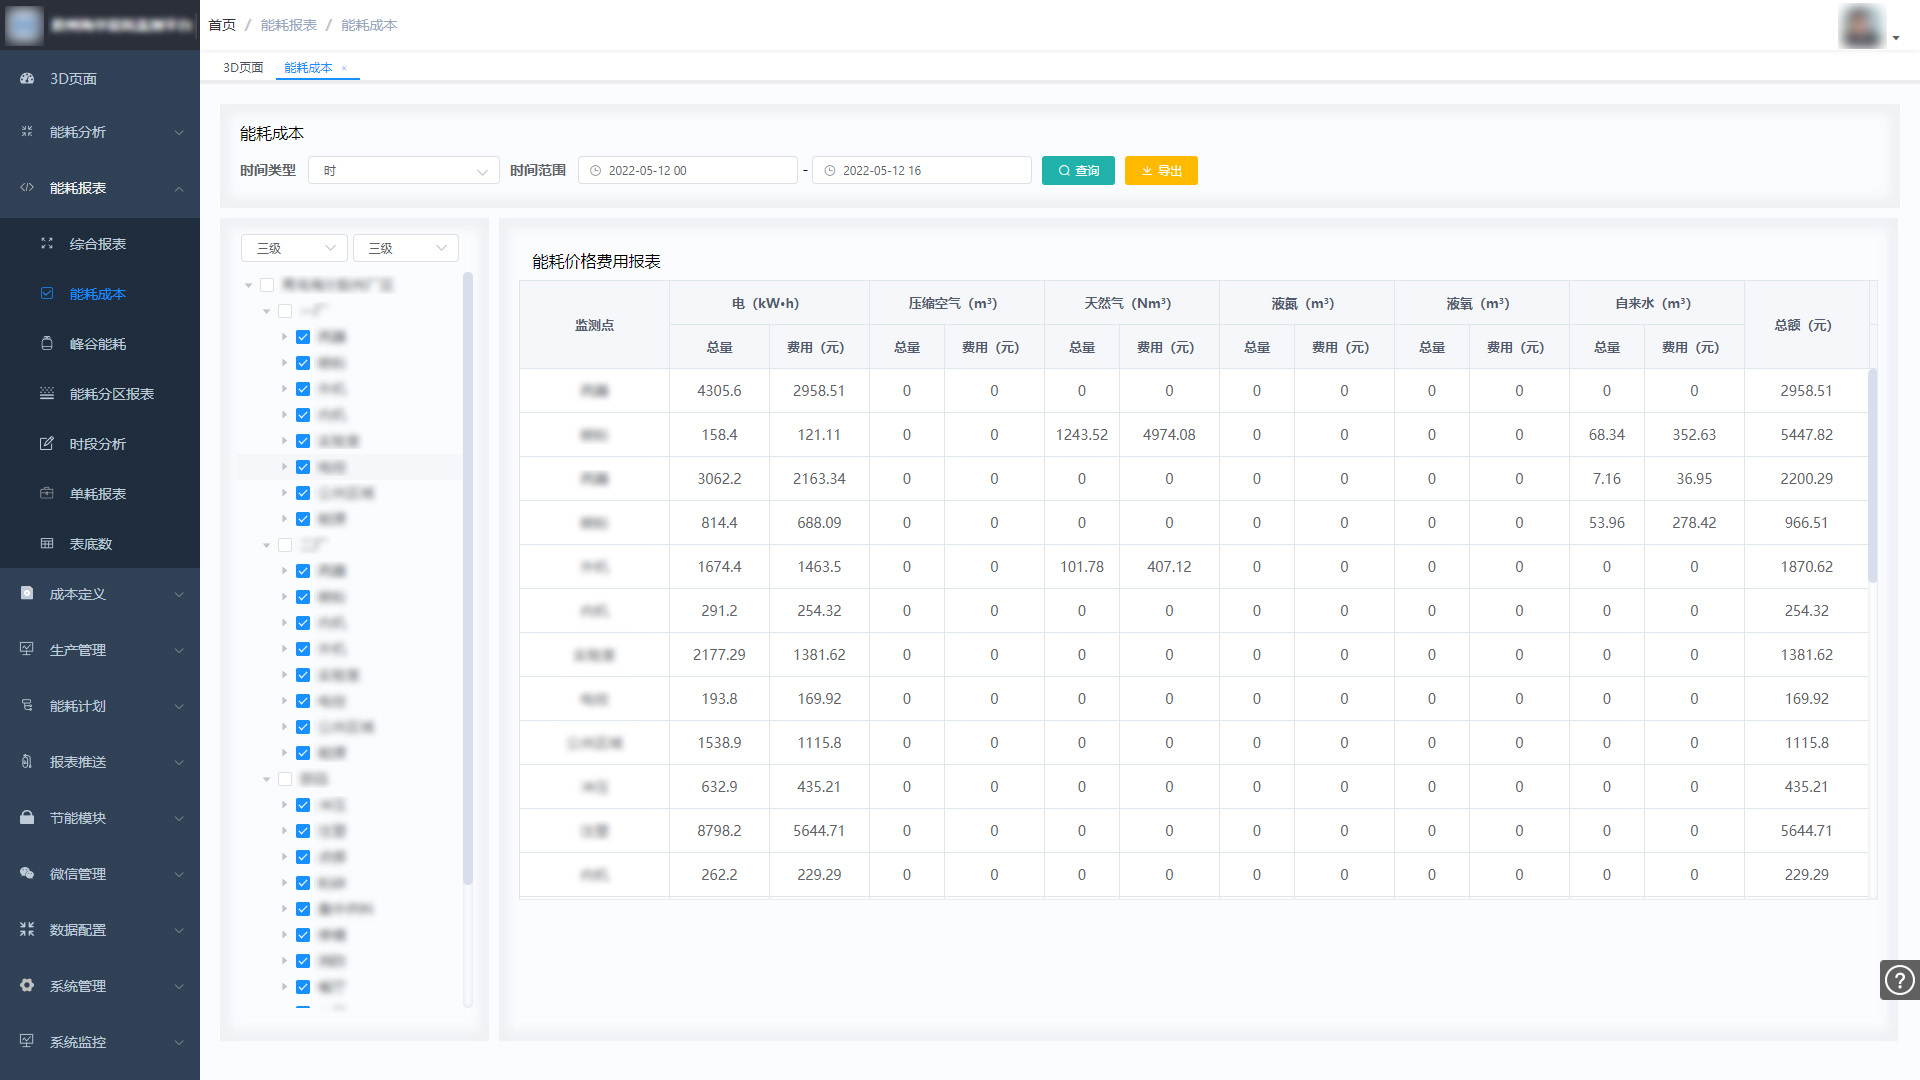Click the help question mark icon
Image resolution: width=1920 pixels, height=1080 pixels.
coord(1899,980)
